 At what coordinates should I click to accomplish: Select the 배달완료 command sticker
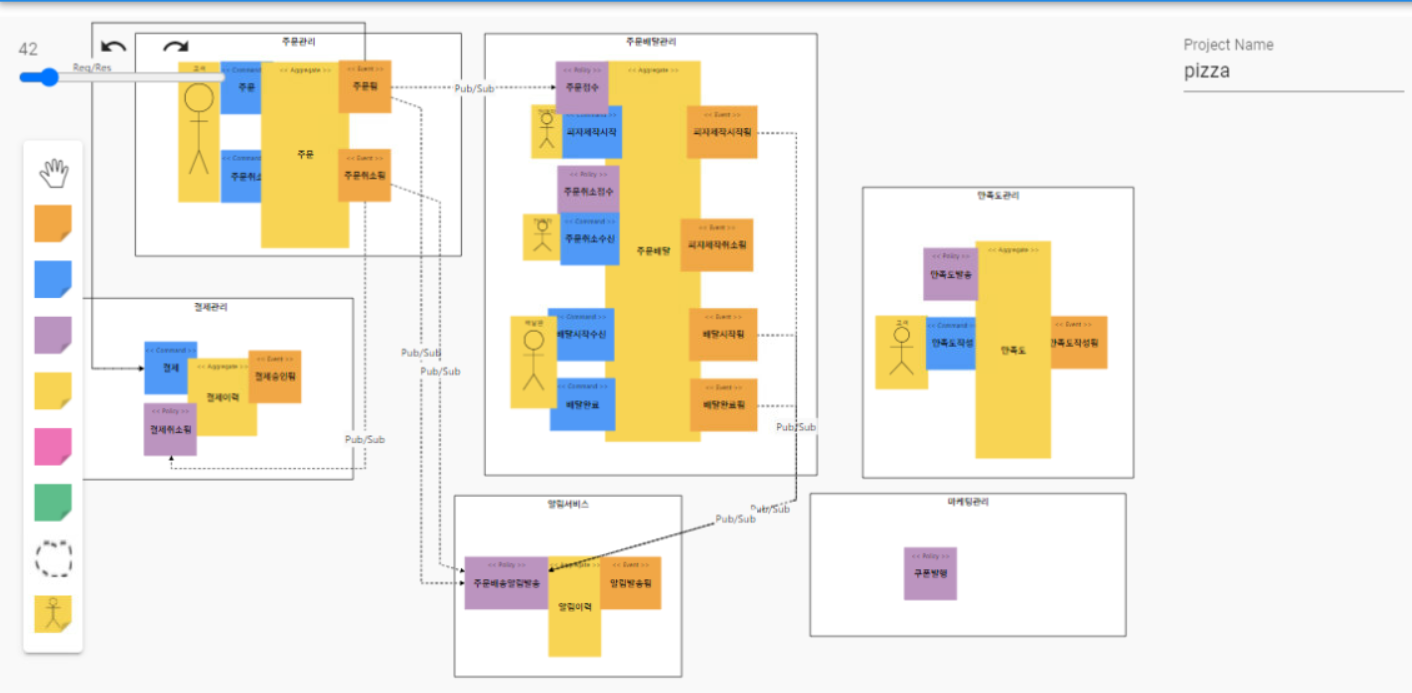point(582,404)
